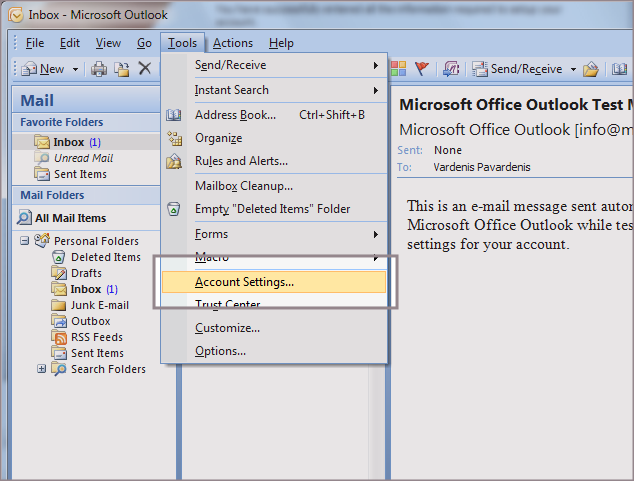
Task: Click the Delete X icon in the toolbar
Action: pyautogui.click(x=145, y=69)
